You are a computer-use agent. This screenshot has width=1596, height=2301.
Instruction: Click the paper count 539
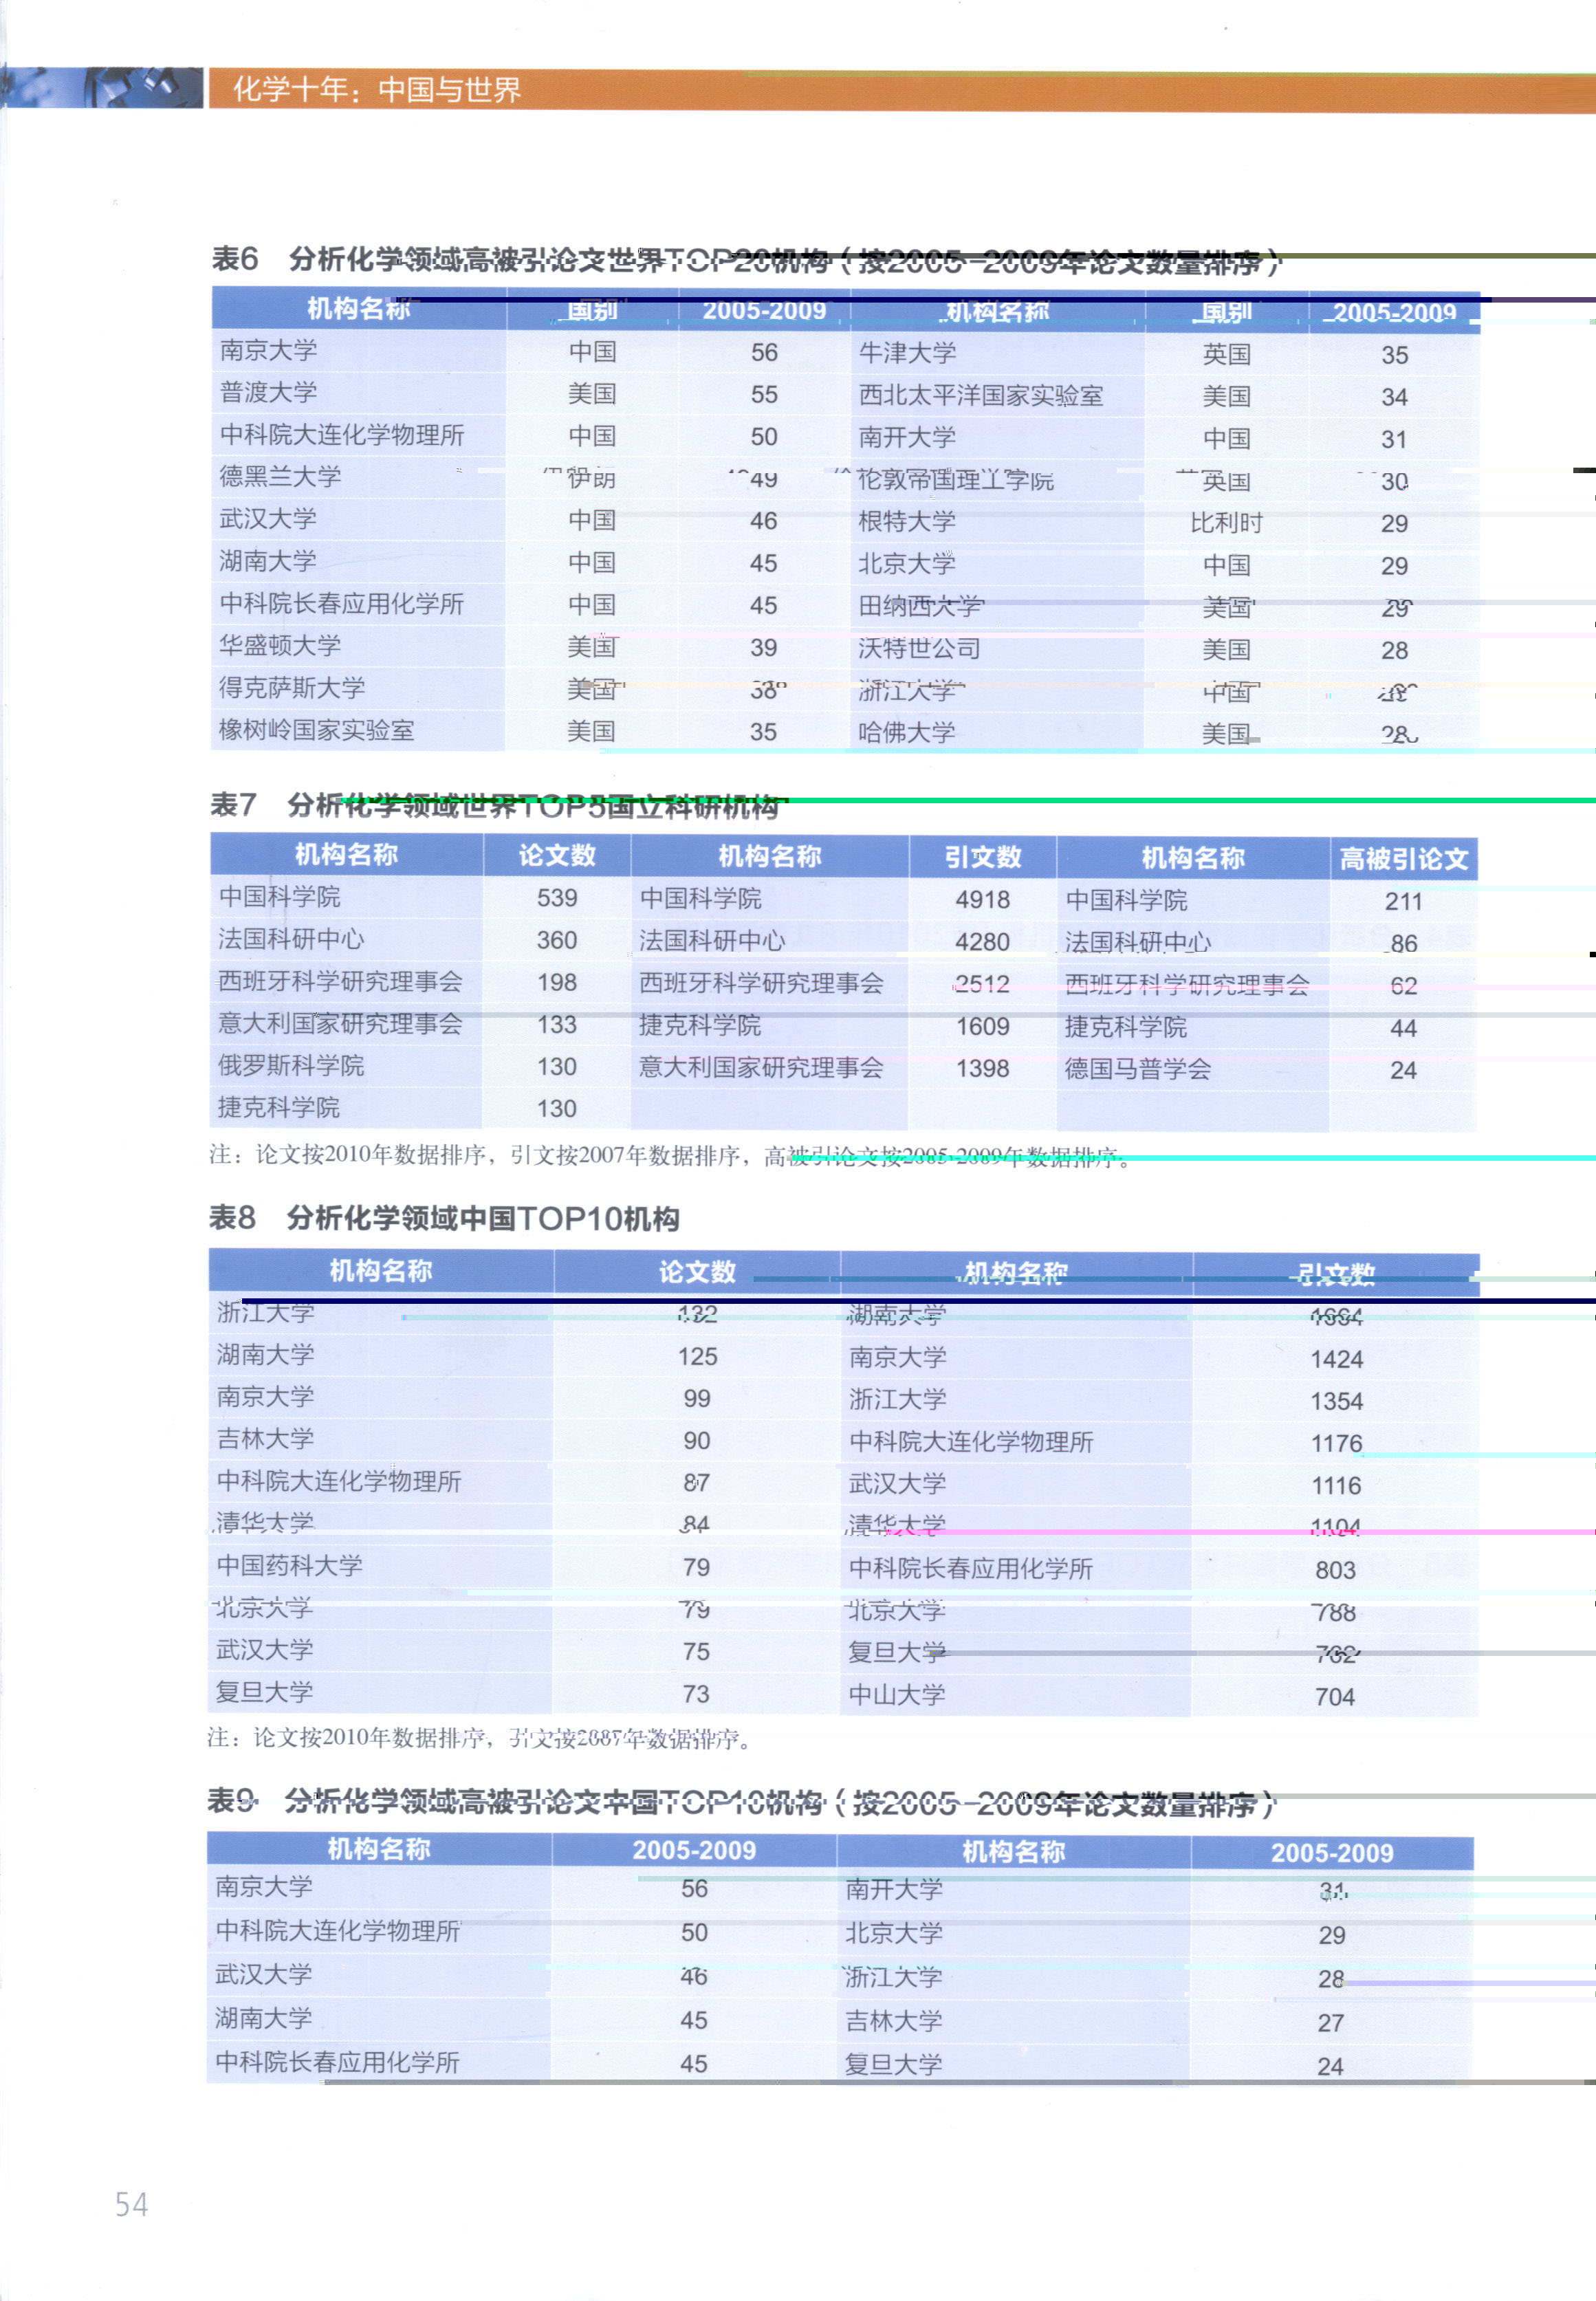tap(557, 898)
